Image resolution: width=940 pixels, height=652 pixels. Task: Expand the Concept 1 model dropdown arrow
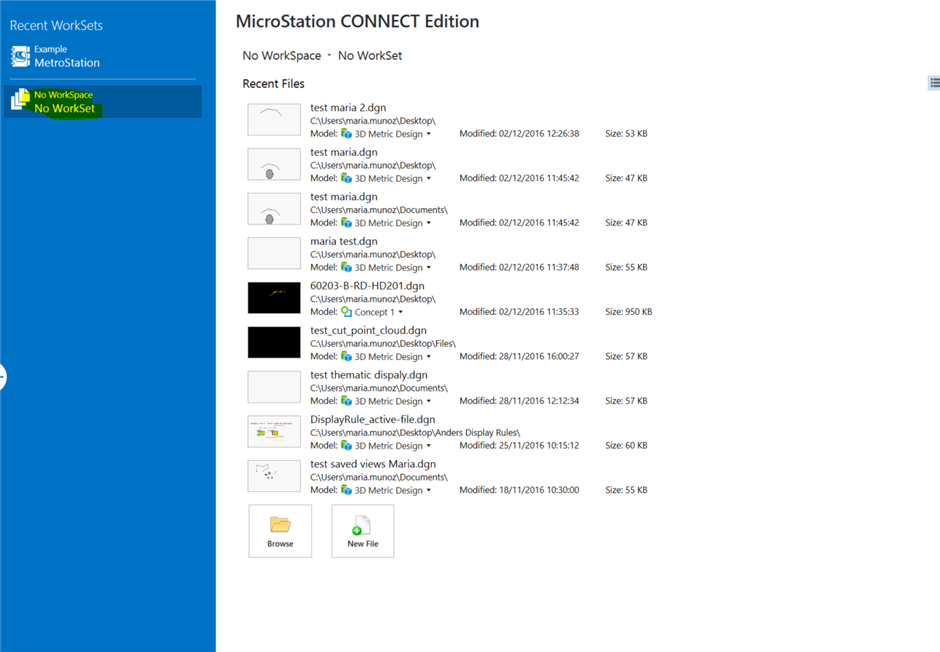tap(400, 312)
